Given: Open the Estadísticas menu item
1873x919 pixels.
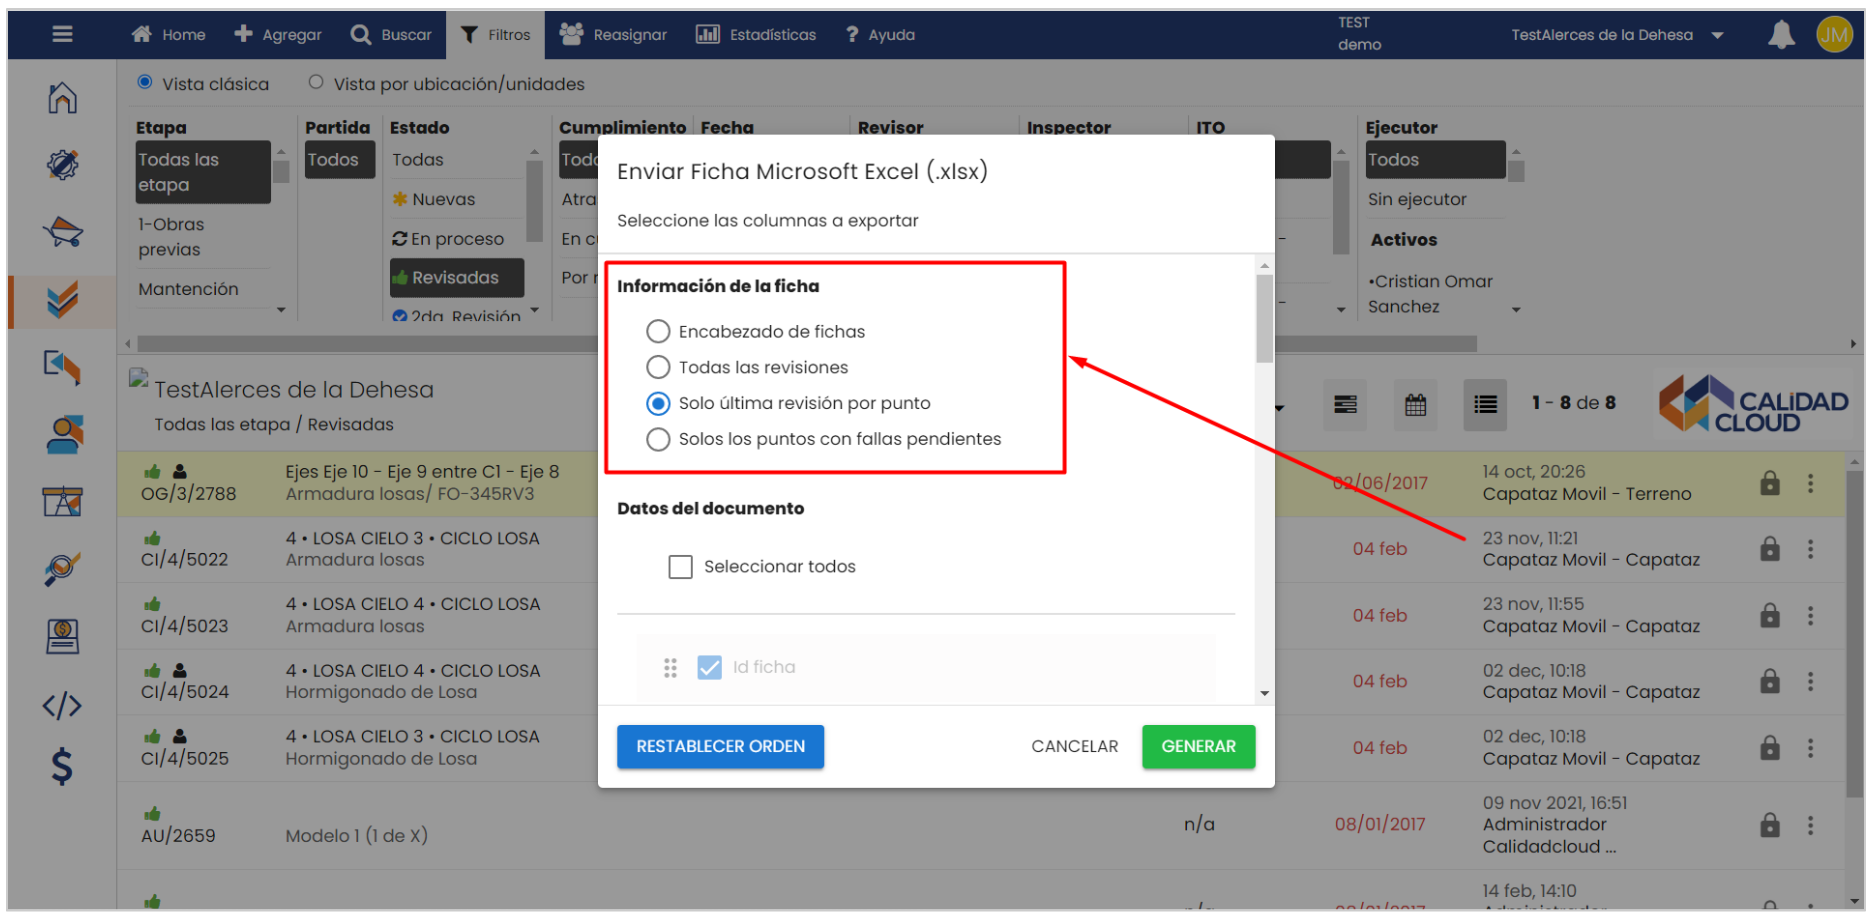Looking at the screenshot, I should (x=756, y=35).
